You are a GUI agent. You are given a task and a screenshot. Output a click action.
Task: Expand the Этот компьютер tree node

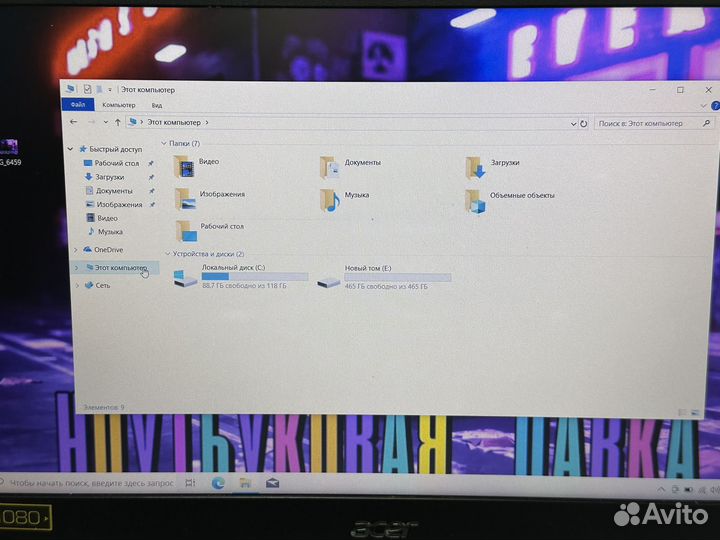click(76, 267)
